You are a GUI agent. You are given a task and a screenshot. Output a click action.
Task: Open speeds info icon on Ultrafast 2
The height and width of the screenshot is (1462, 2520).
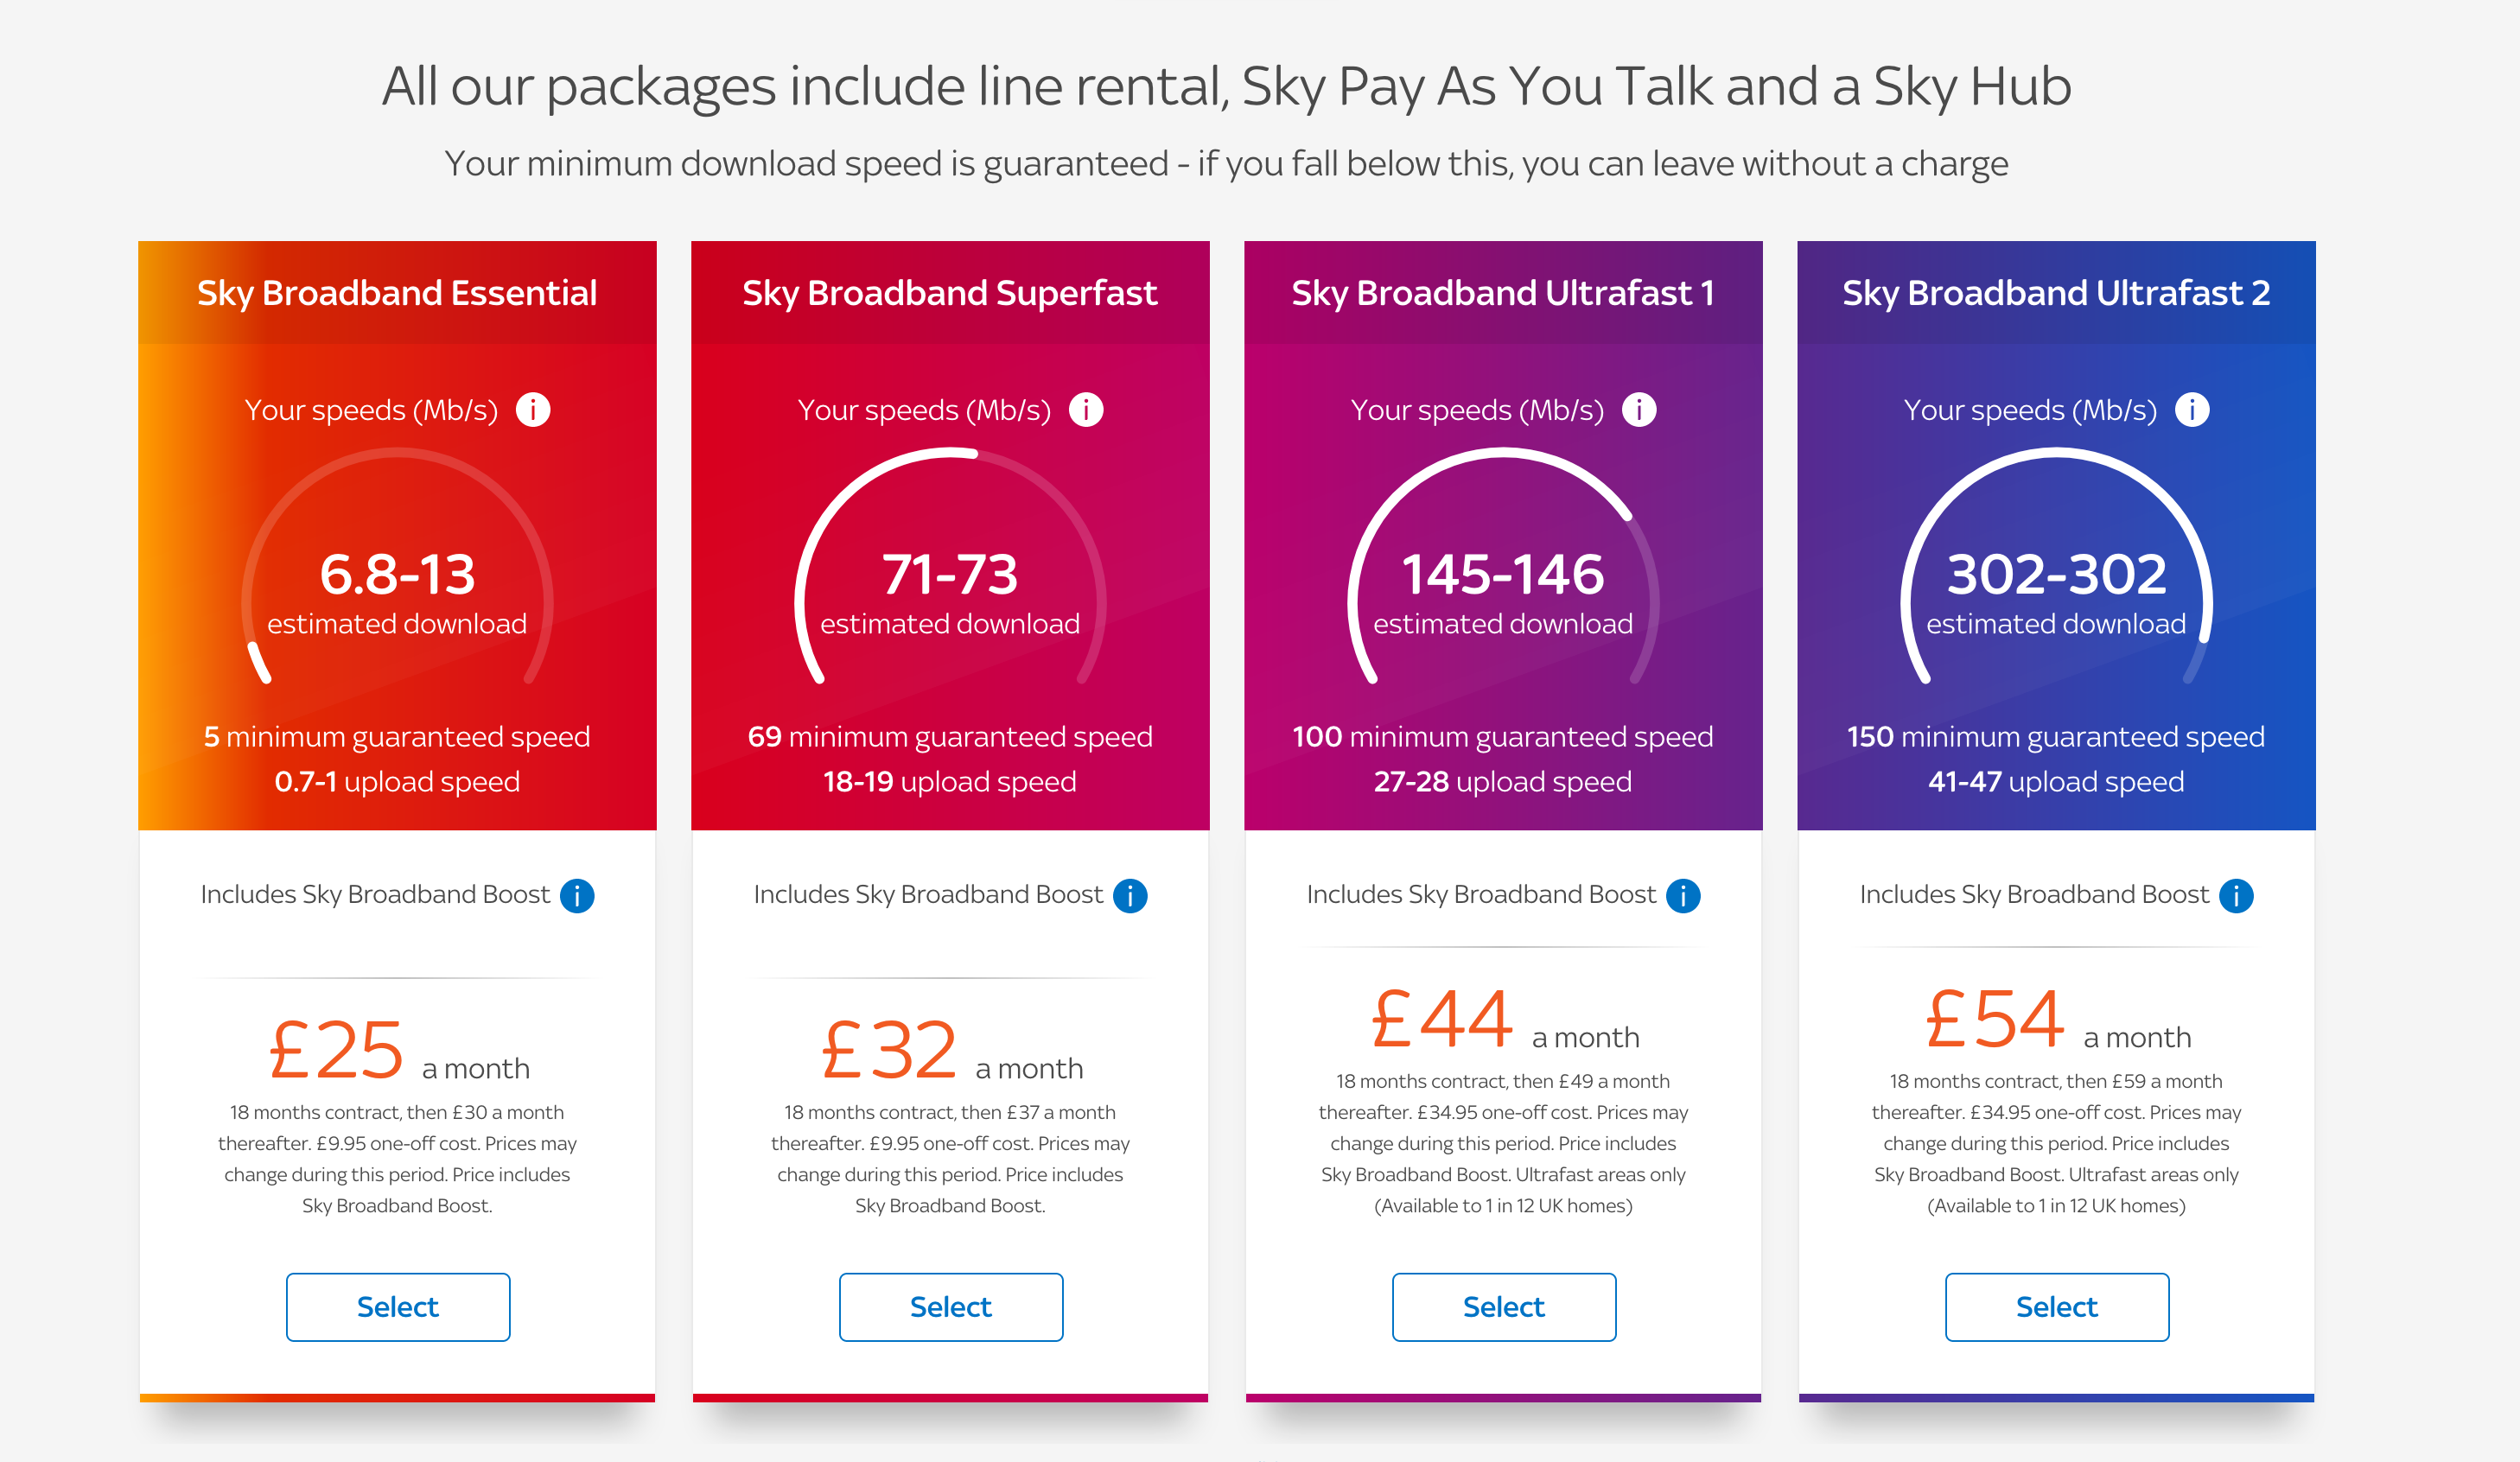coord(2192,410)
